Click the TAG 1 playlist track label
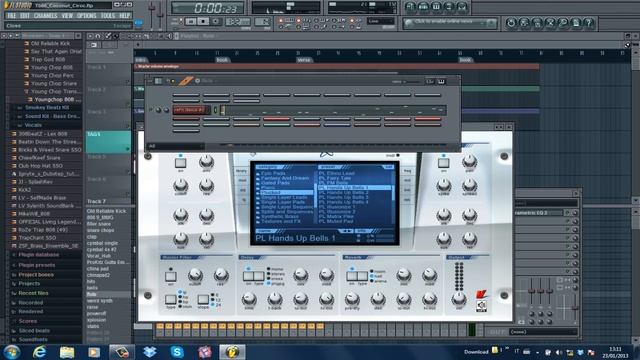Screen dimensions: 640x360 (108, 142)
